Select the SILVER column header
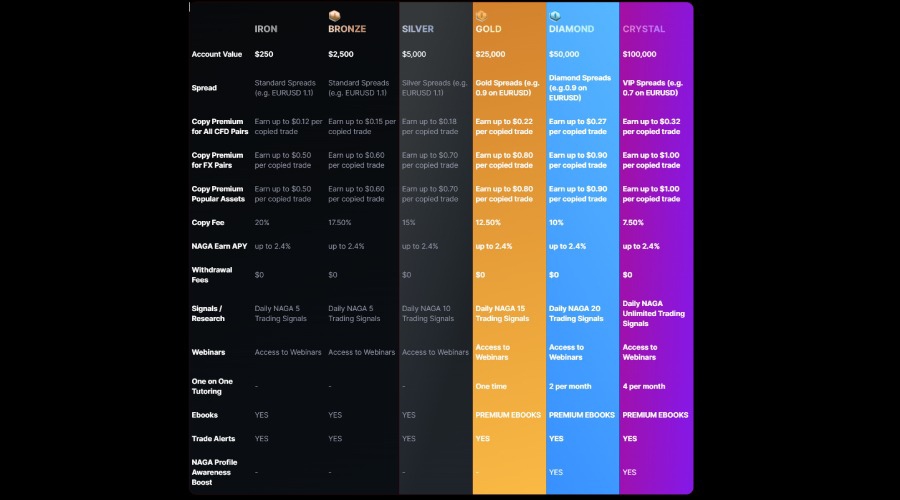 pyautogui.click(x=417, y=29)
